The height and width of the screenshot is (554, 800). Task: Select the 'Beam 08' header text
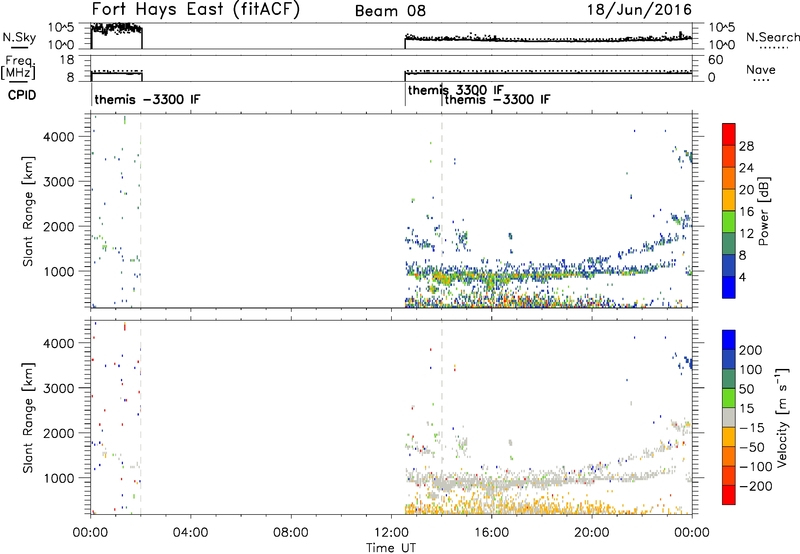pos(390,11)
